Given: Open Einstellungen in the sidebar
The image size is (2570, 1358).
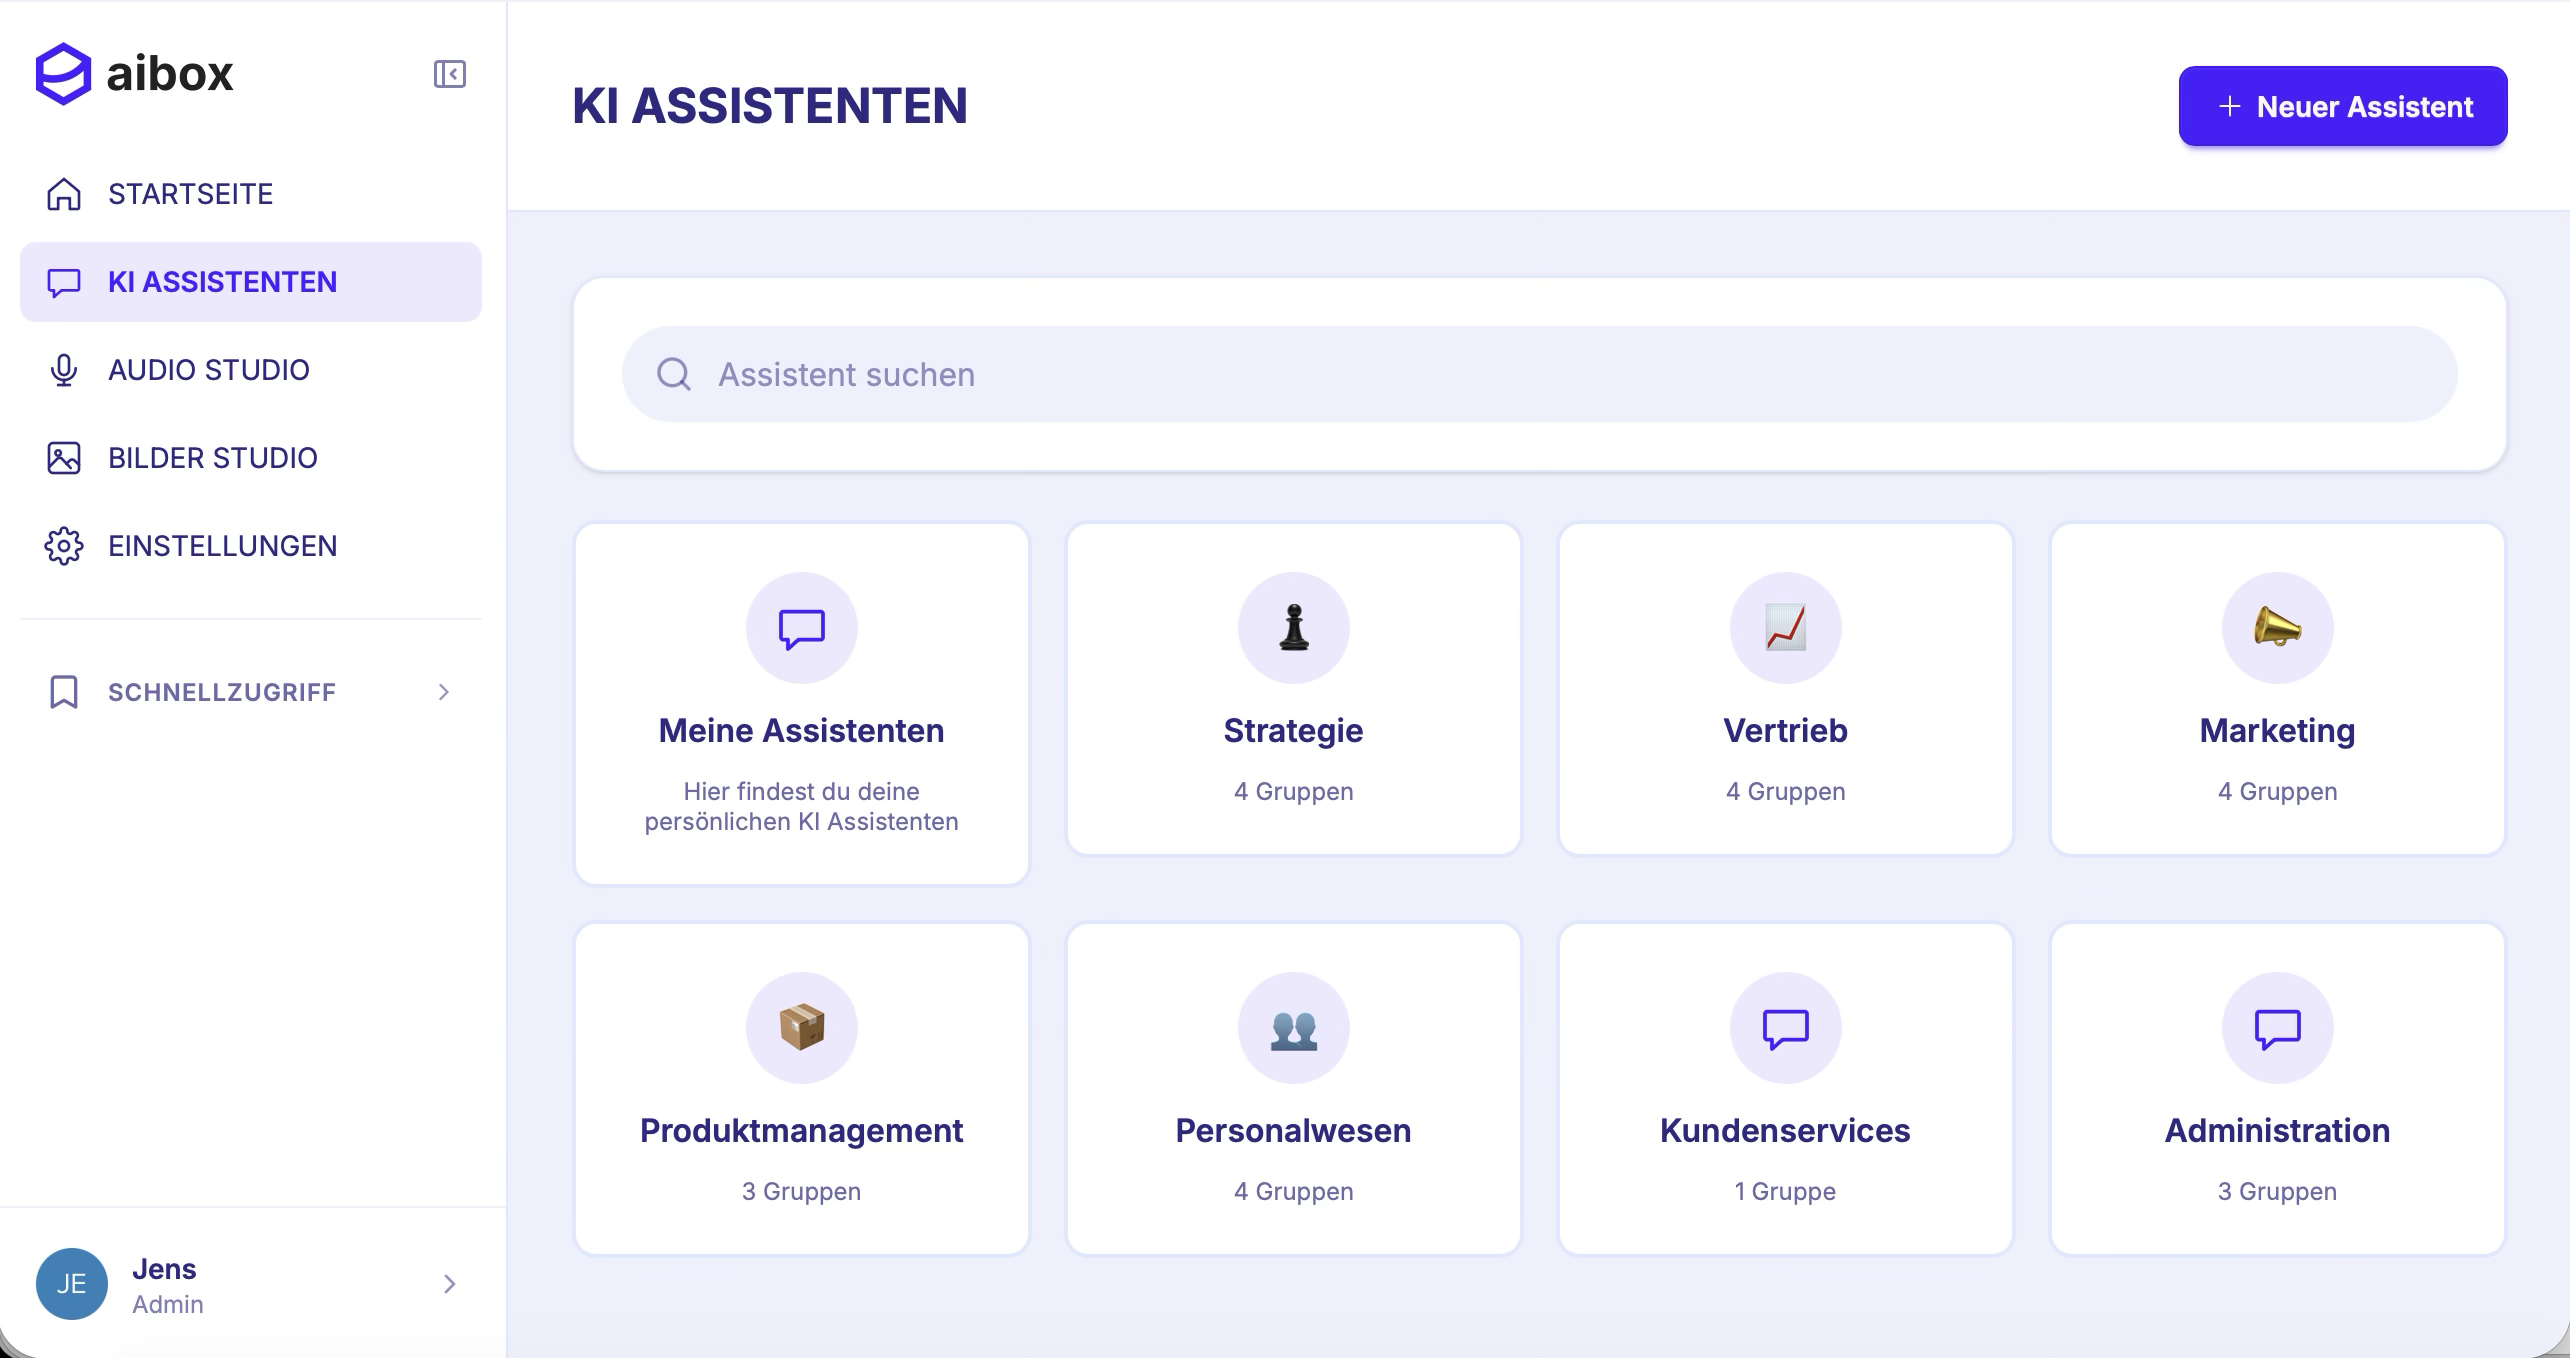Looking at the screenshot, I should (x=251, y=546).
